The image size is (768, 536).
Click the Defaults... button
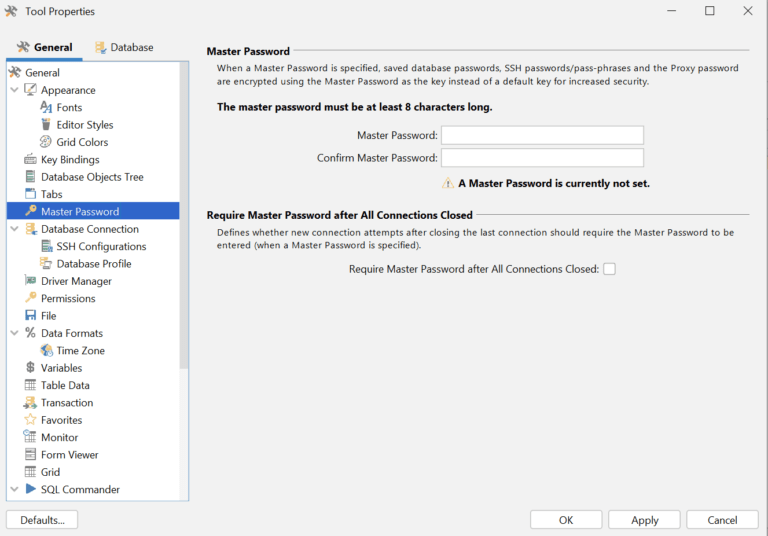(42, 520)
